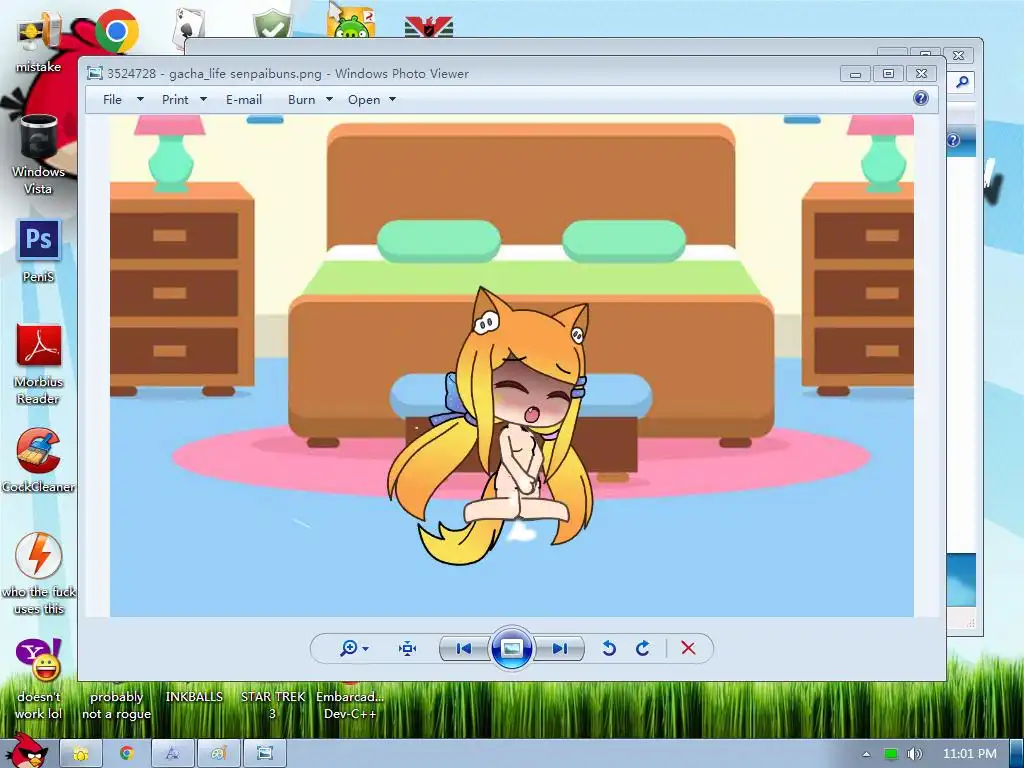Open the File menu in Photo Viewer
Image resolution: width=1024 pixels, height=768 pixels.
click(x=112, y=99)
